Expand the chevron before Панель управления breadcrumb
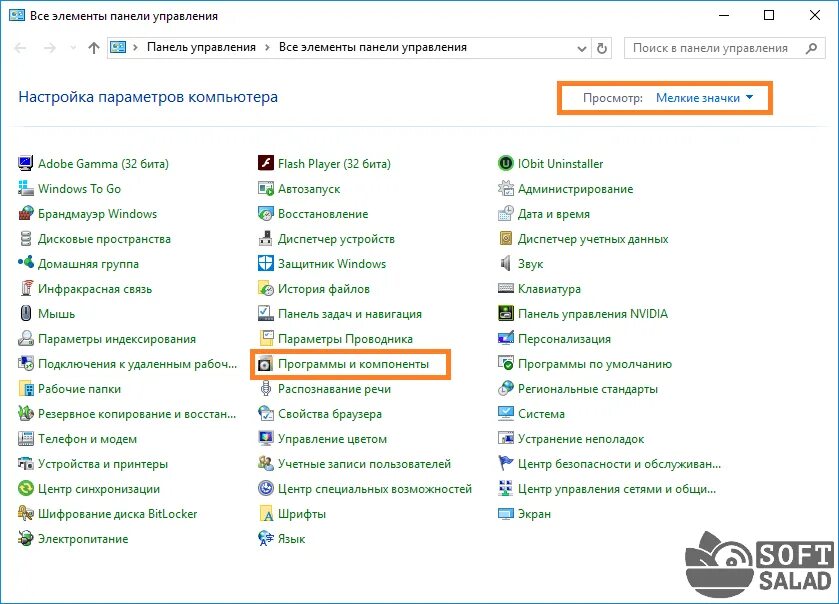Image resolution: width=839 pixels, height=604 pixels. [x=135, y=48]
